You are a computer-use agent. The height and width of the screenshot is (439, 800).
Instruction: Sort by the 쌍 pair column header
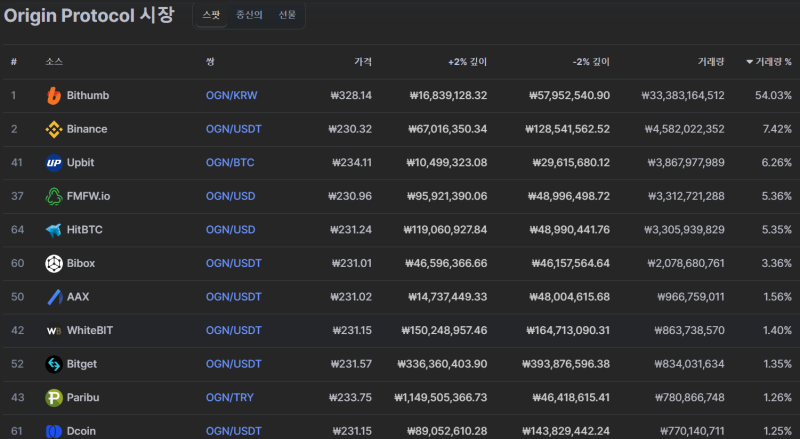(x=210, y=62)
